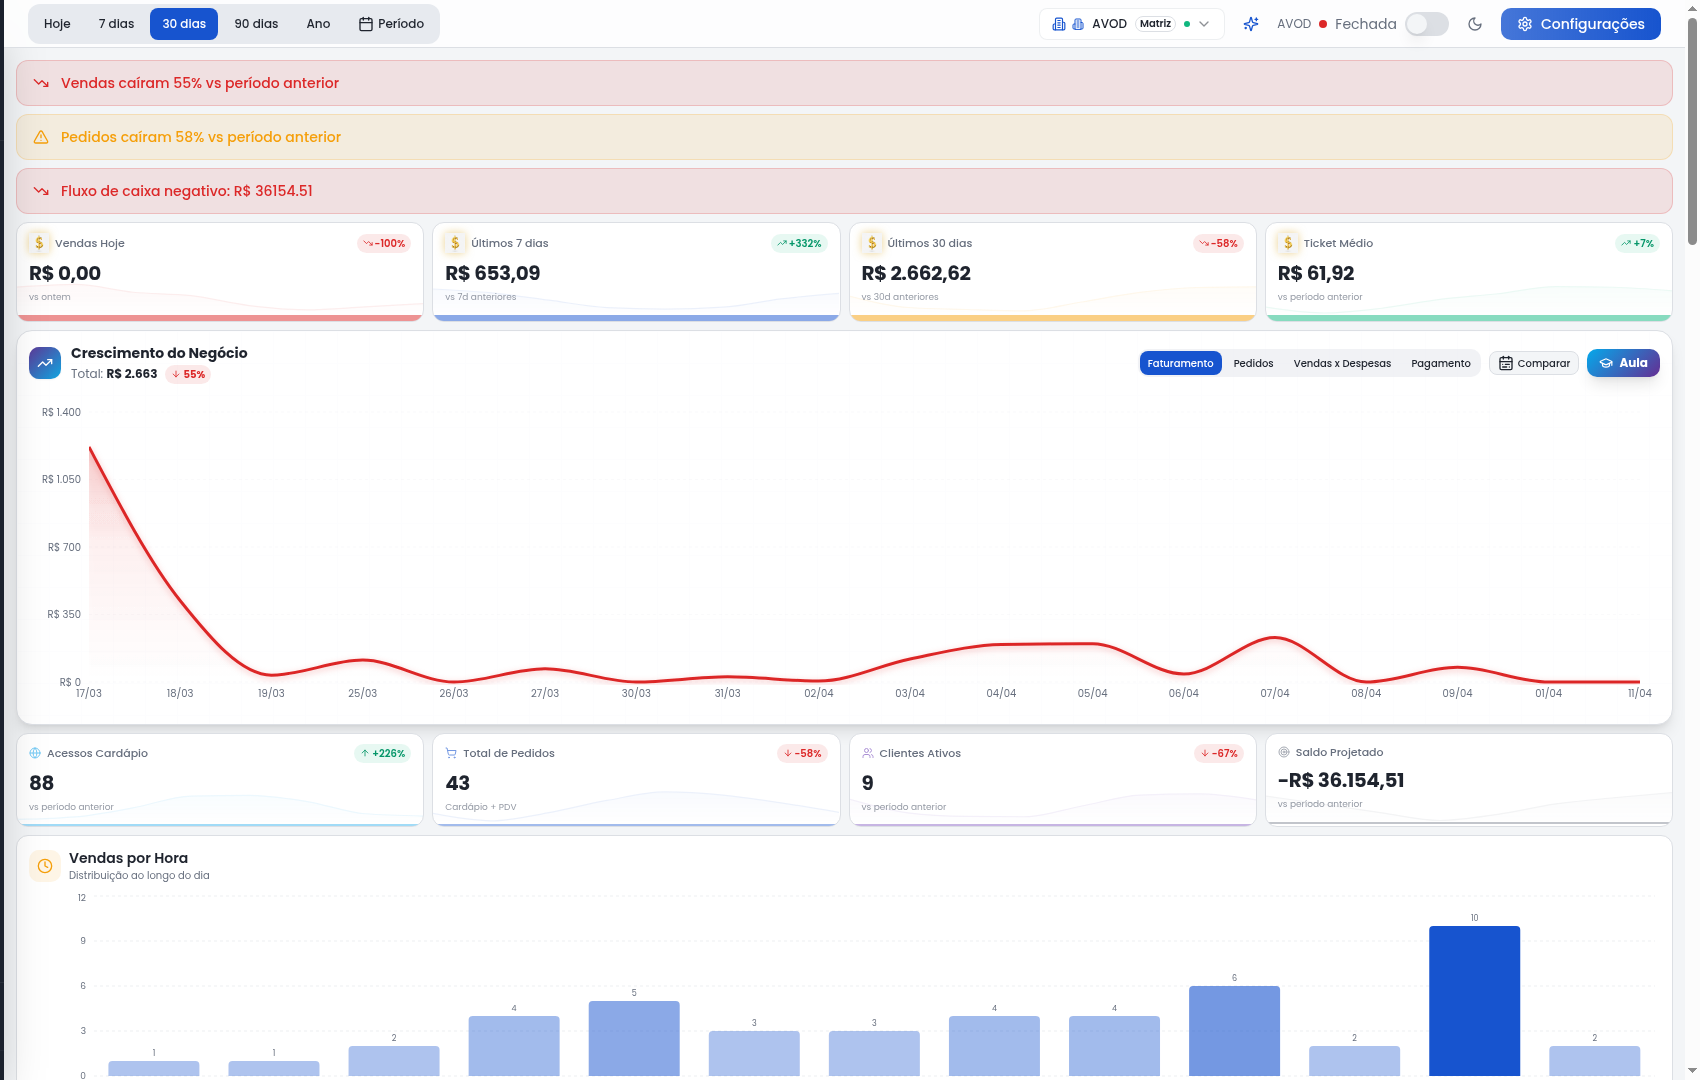The width and height of the screenshot is (1700, 1080).
Task: Click the dollar icon on Ticket Médio card
Action: [1288, 243]
